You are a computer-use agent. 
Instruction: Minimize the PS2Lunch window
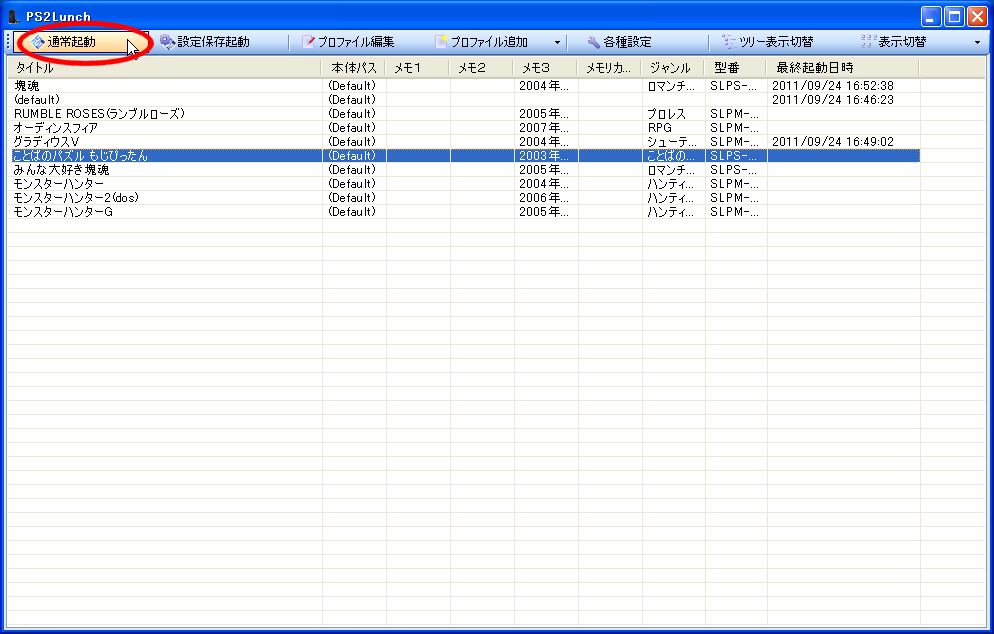[x=931, y=16]
